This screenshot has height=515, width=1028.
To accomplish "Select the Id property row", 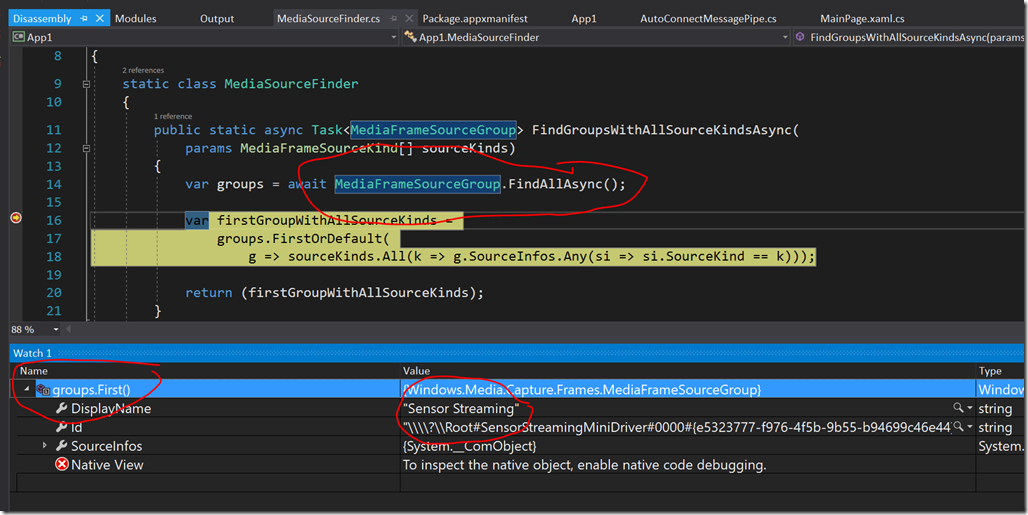I will point(517,427).
